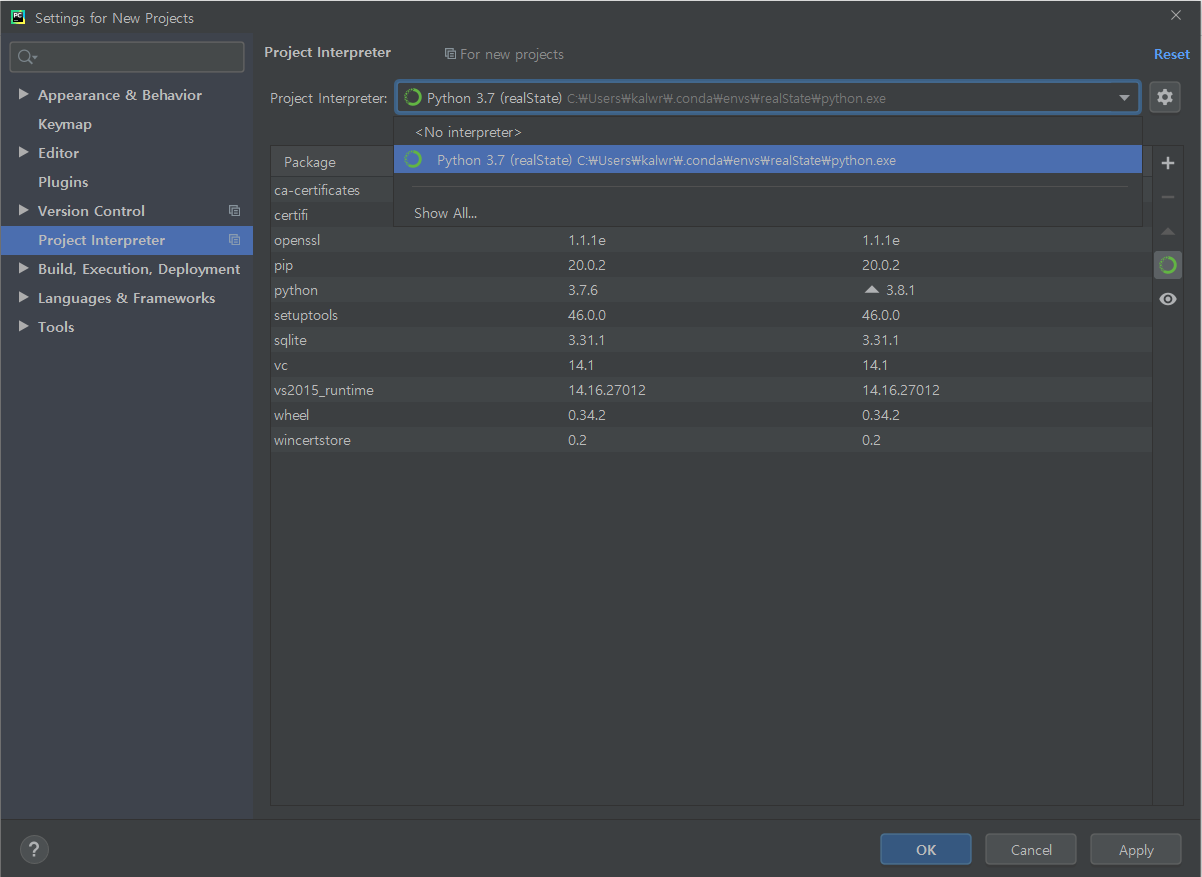Image resolution: width=1202 pixels, height=877 pixels.
Task: Focus the settings search field
Action: click(127, 57)
